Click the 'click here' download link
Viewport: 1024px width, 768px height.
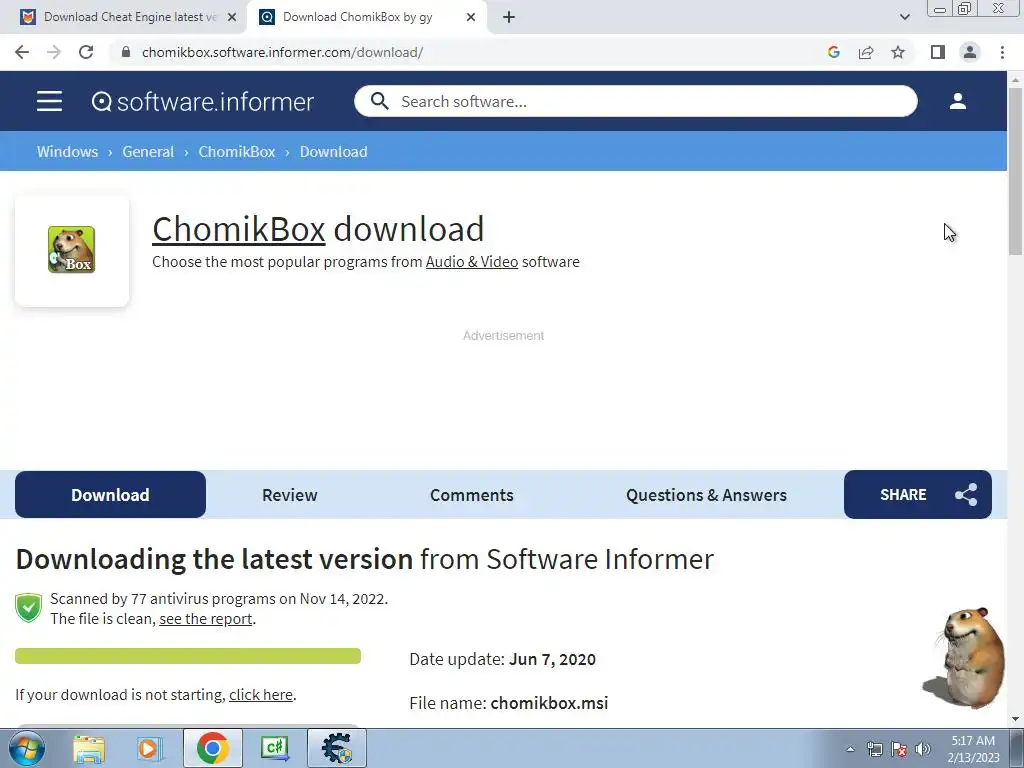261,695
